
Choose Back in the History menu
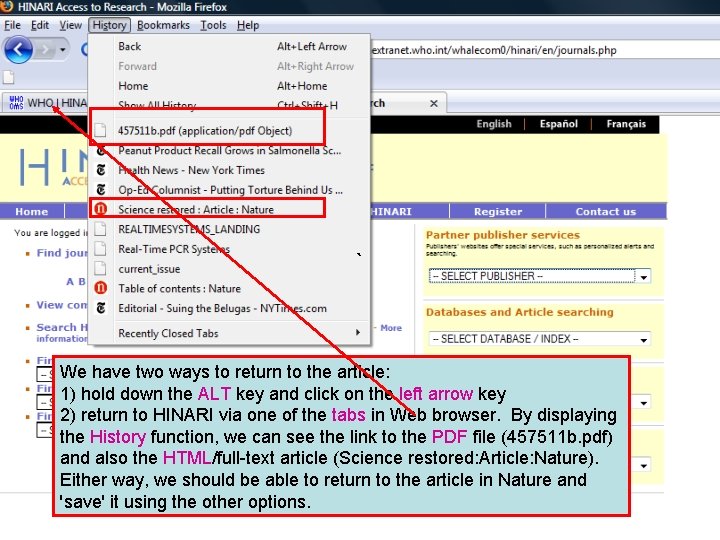[x=229, y=46]
